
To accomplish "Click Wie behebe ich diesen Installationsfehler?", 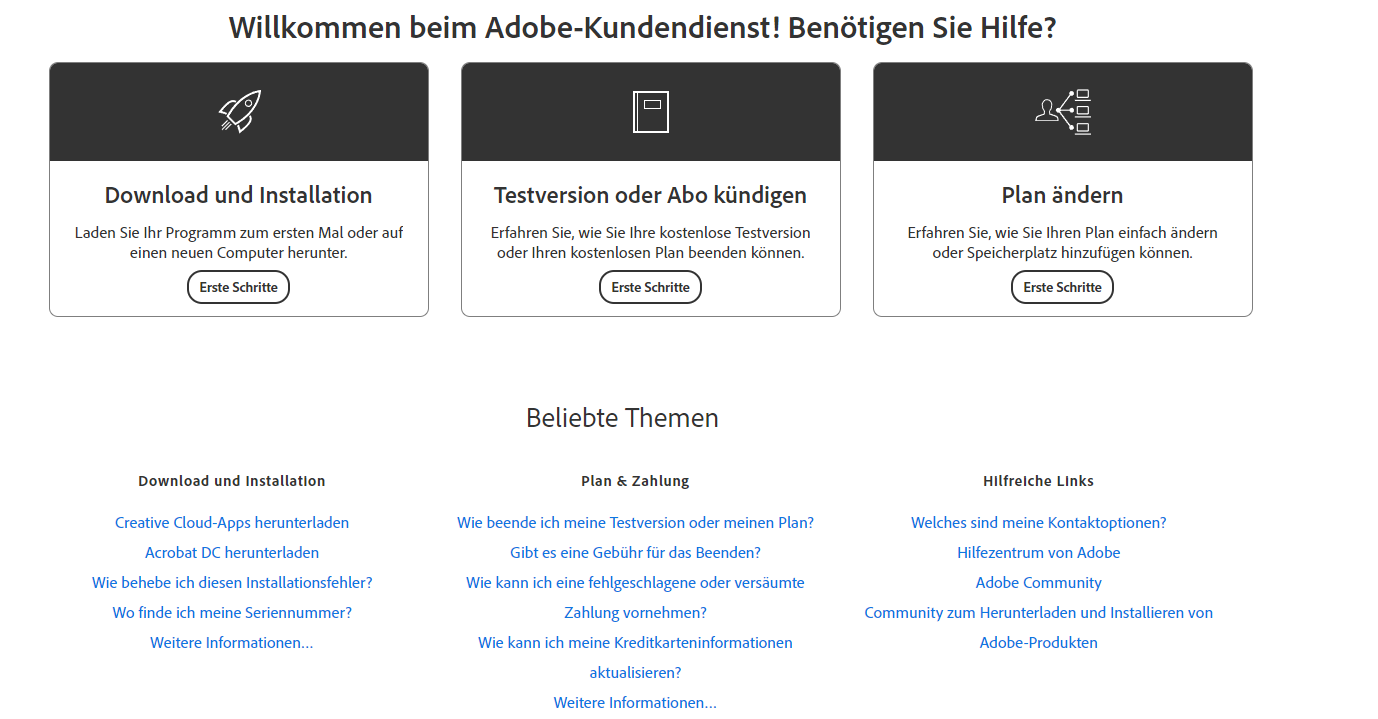I will click(x=231, y=582).
